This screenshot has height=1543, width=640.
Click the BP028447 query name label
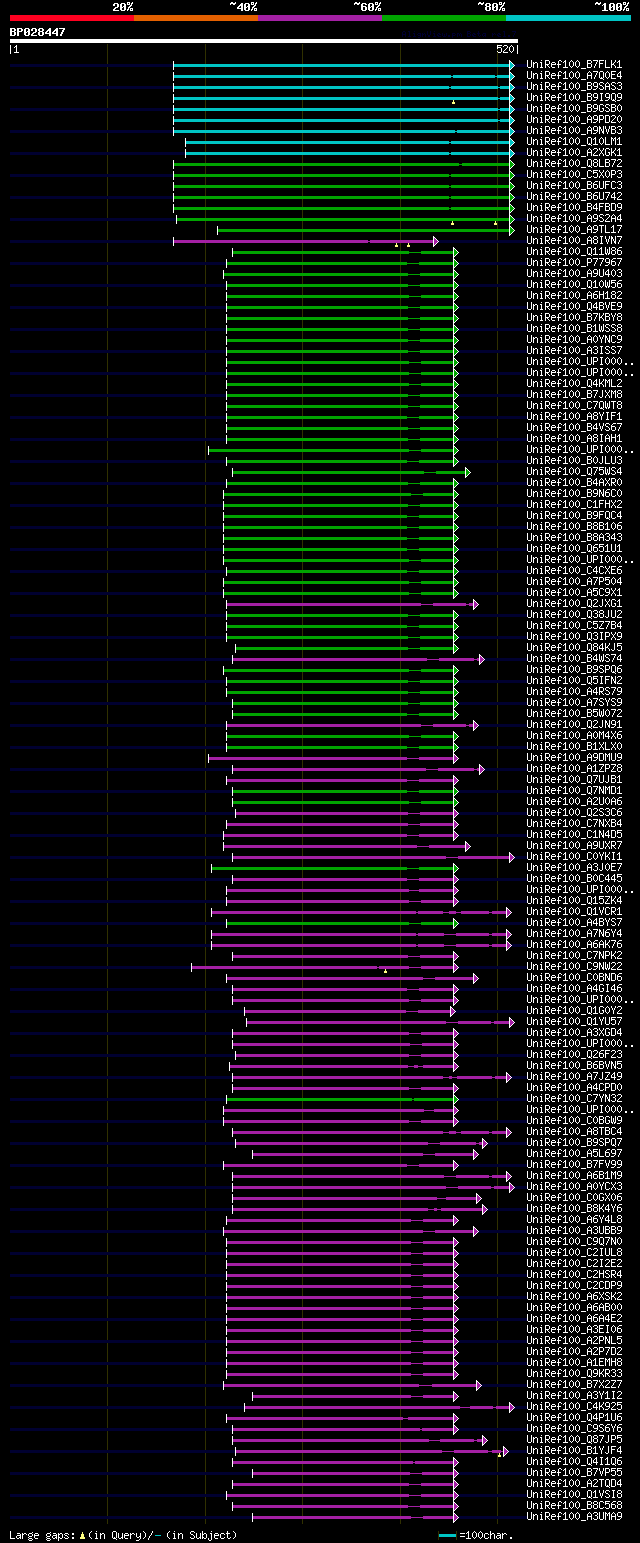[x=38, y=32]
